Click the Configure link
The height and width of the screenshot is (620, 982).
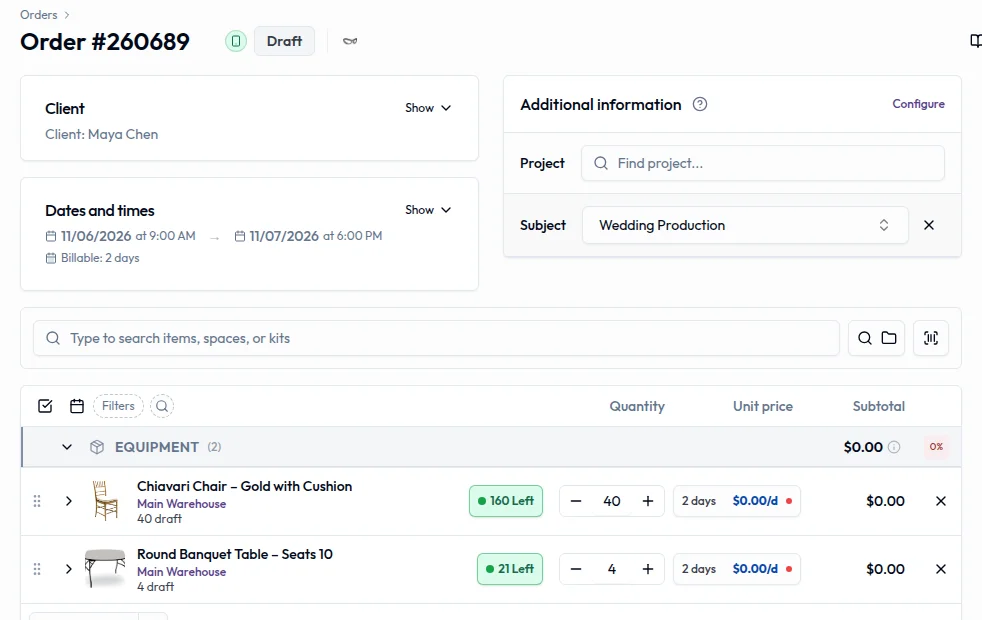[x=918, y=104]
